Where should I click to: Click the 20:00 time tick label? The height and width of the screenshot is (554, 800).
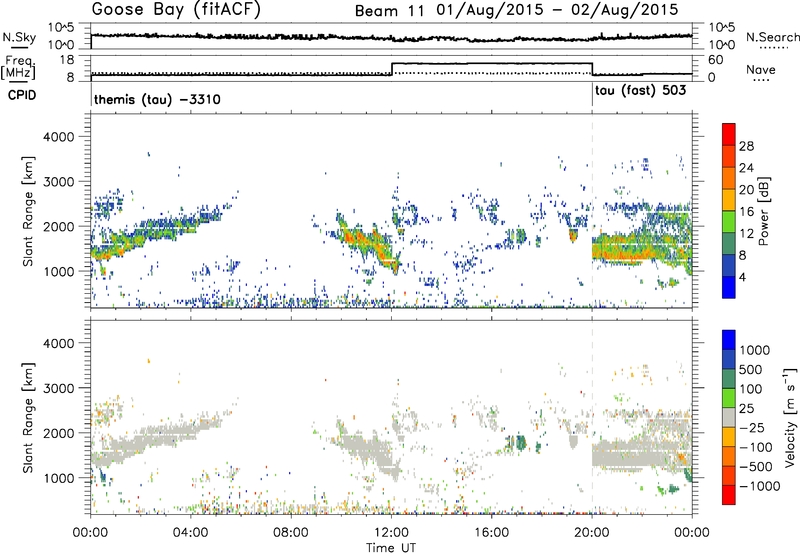pyautogui.click(x=591, y=533)
